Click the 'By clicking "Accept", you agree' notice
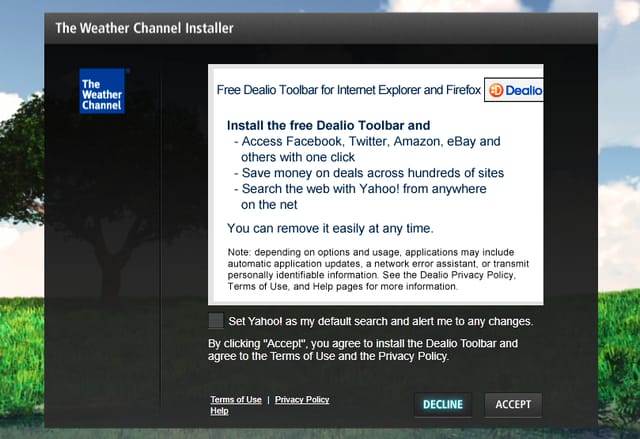 (363, 350)
